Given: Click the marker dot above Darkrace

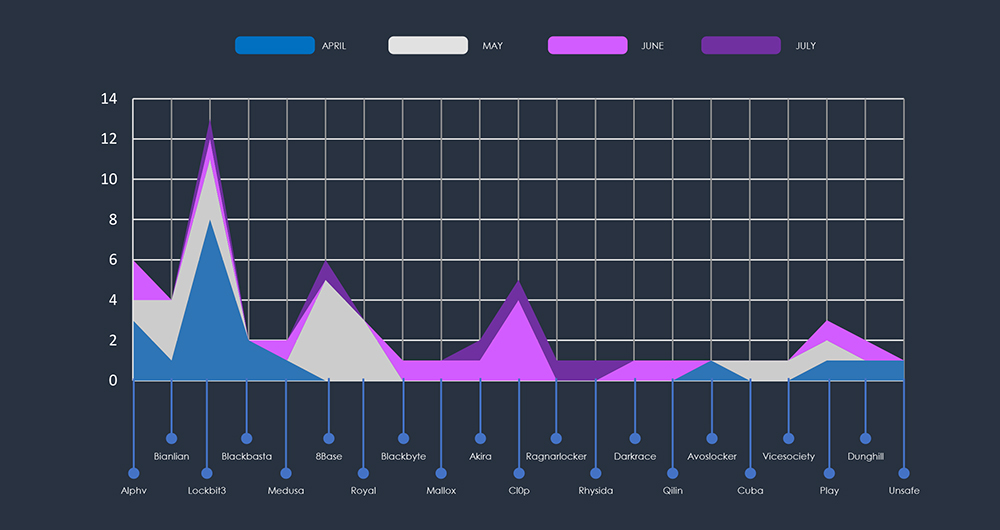Looking at the screenshot, I should click(635, 438).
